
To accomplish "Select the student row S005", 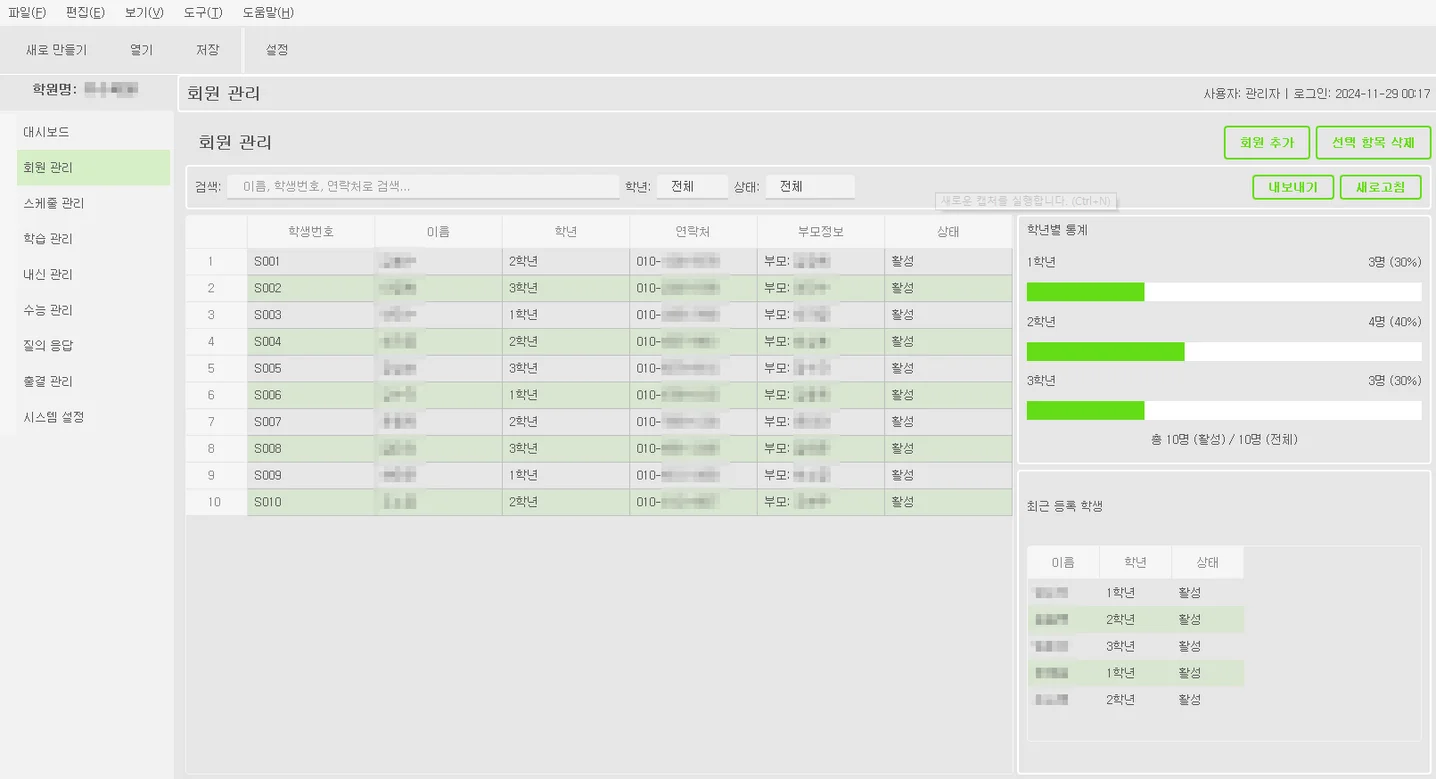I will point(600,368).
